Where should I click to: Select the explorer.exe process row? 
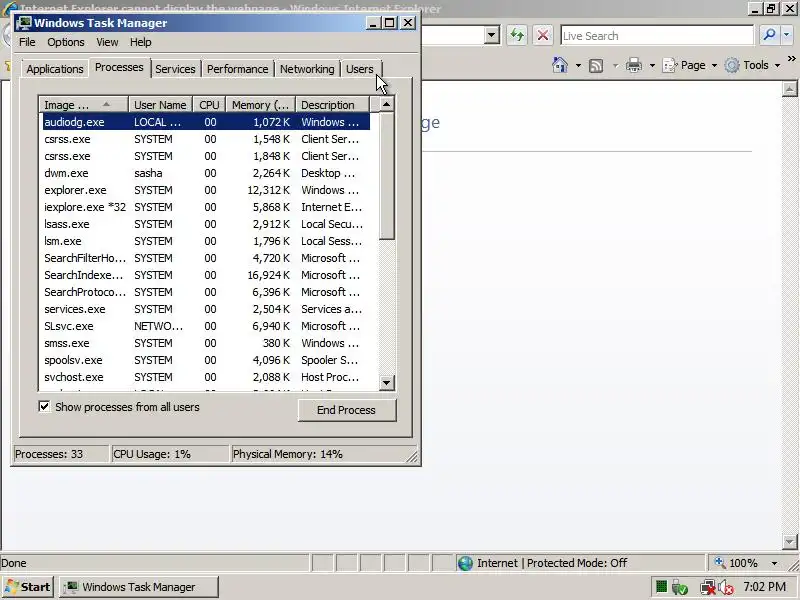click(x=206, y=190)
